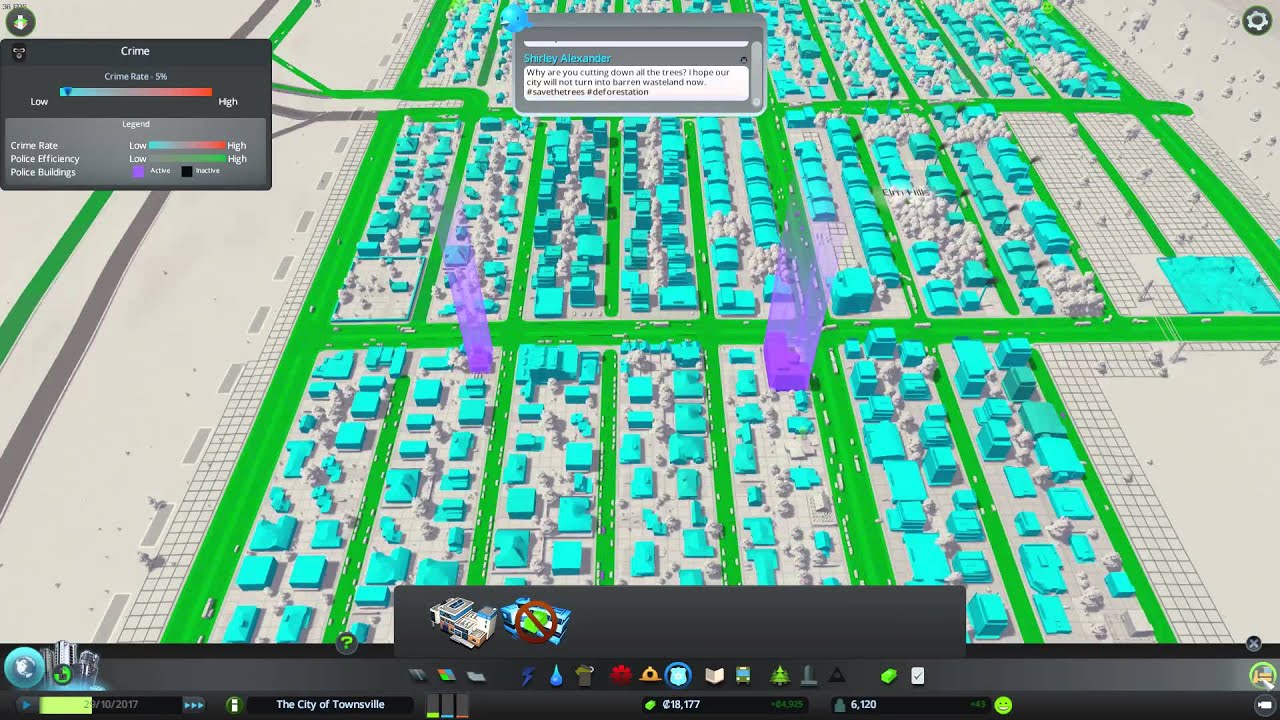Close the police build panel

[x=1253, y=644]
